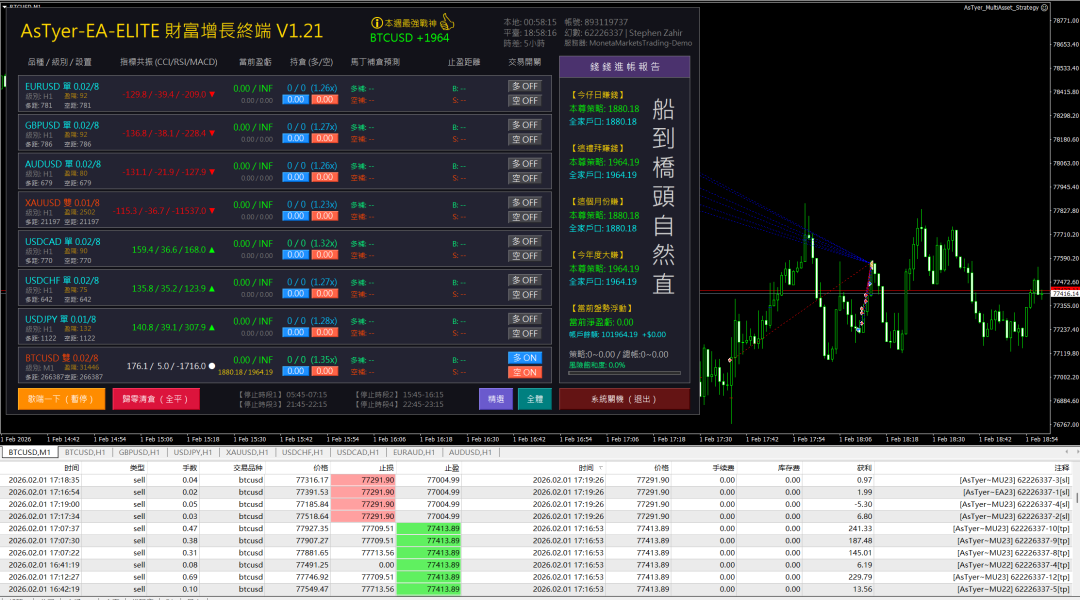Click the EURUSD 單 0.02/8 symbol label
Screen dimensions: 1080x600
pyautogui.click(x=62, y=86)
